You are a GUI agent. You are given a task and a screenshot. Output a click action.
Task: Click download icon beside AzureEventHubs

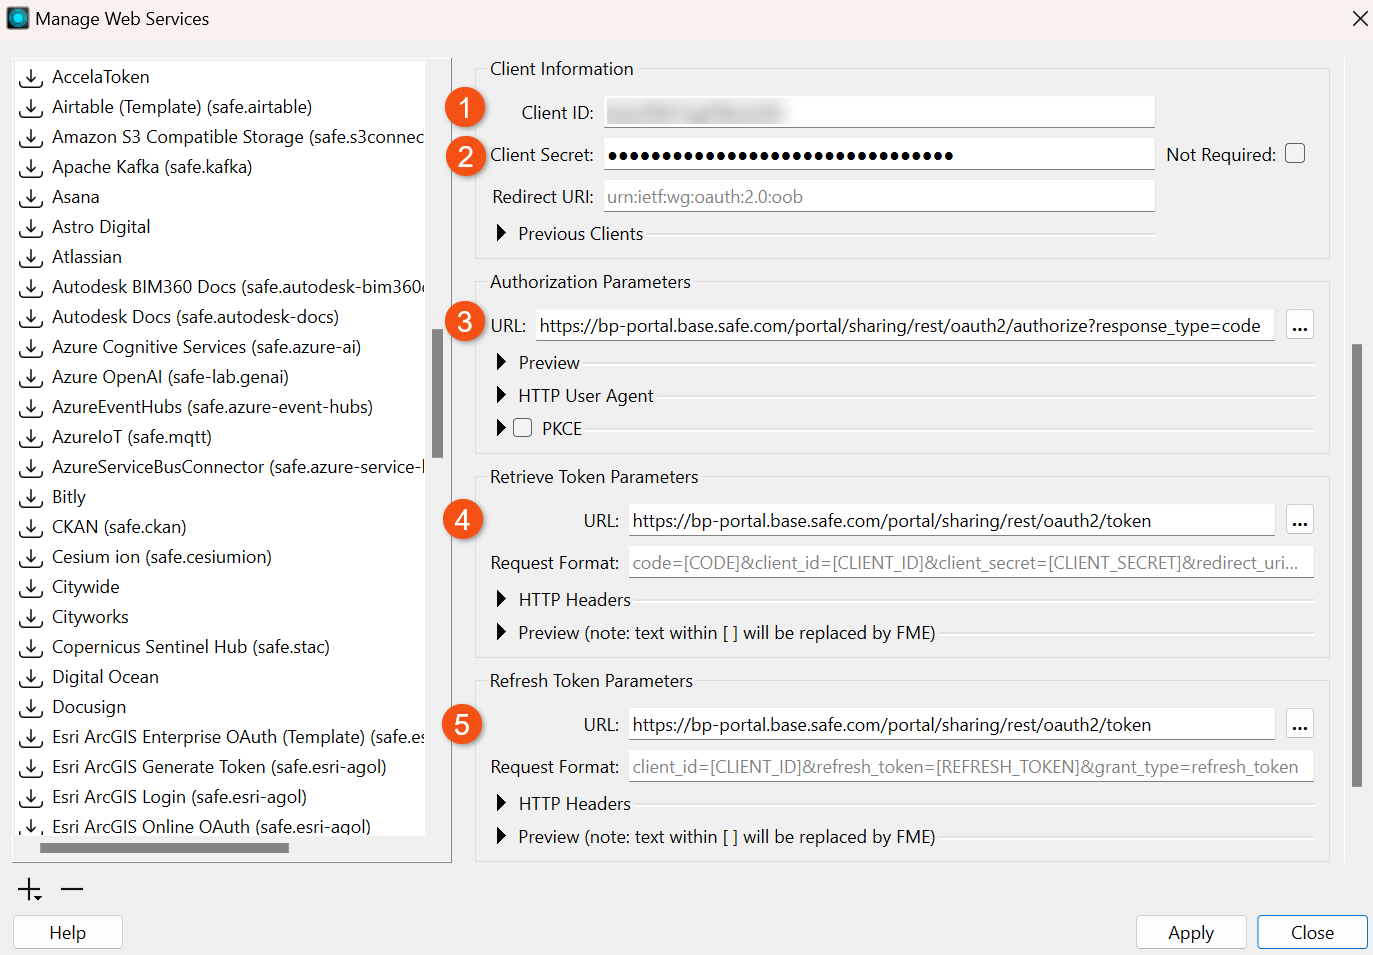point(31,408)
